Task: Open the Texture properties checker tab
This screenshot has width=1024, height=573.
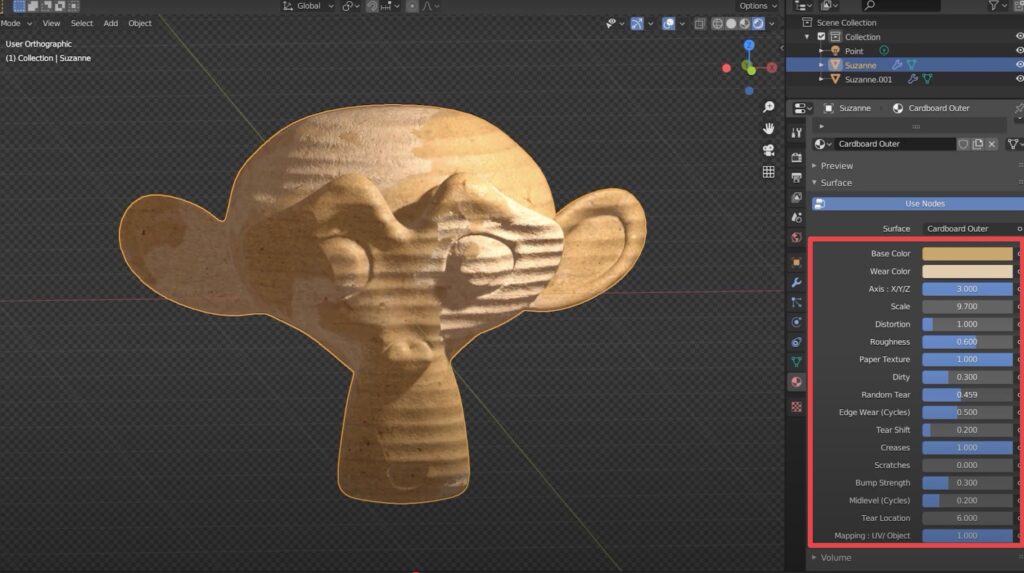Action: coord(797,406)
